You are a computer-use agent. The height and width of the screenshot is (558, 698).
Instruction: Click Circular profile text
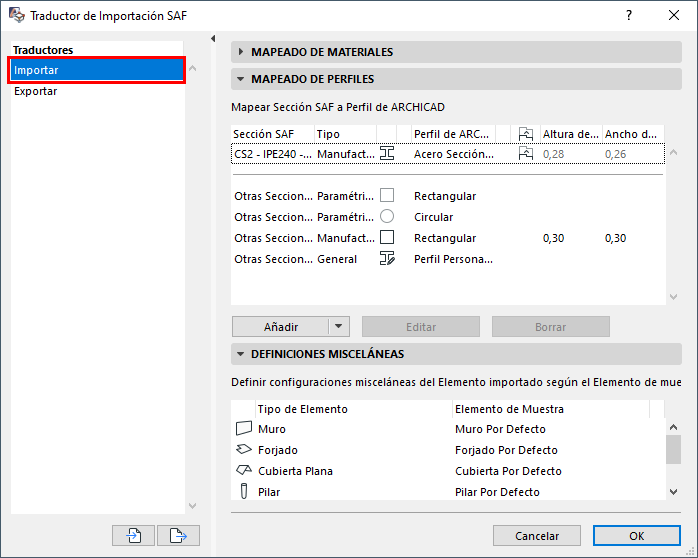pos(433,217)
